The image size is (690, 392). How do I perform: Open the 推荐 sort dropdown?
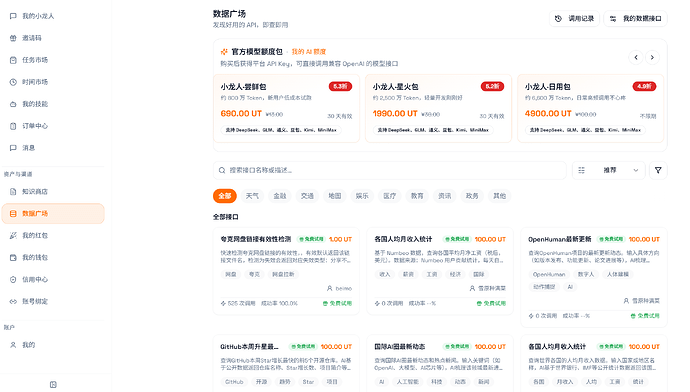(609, 170)
